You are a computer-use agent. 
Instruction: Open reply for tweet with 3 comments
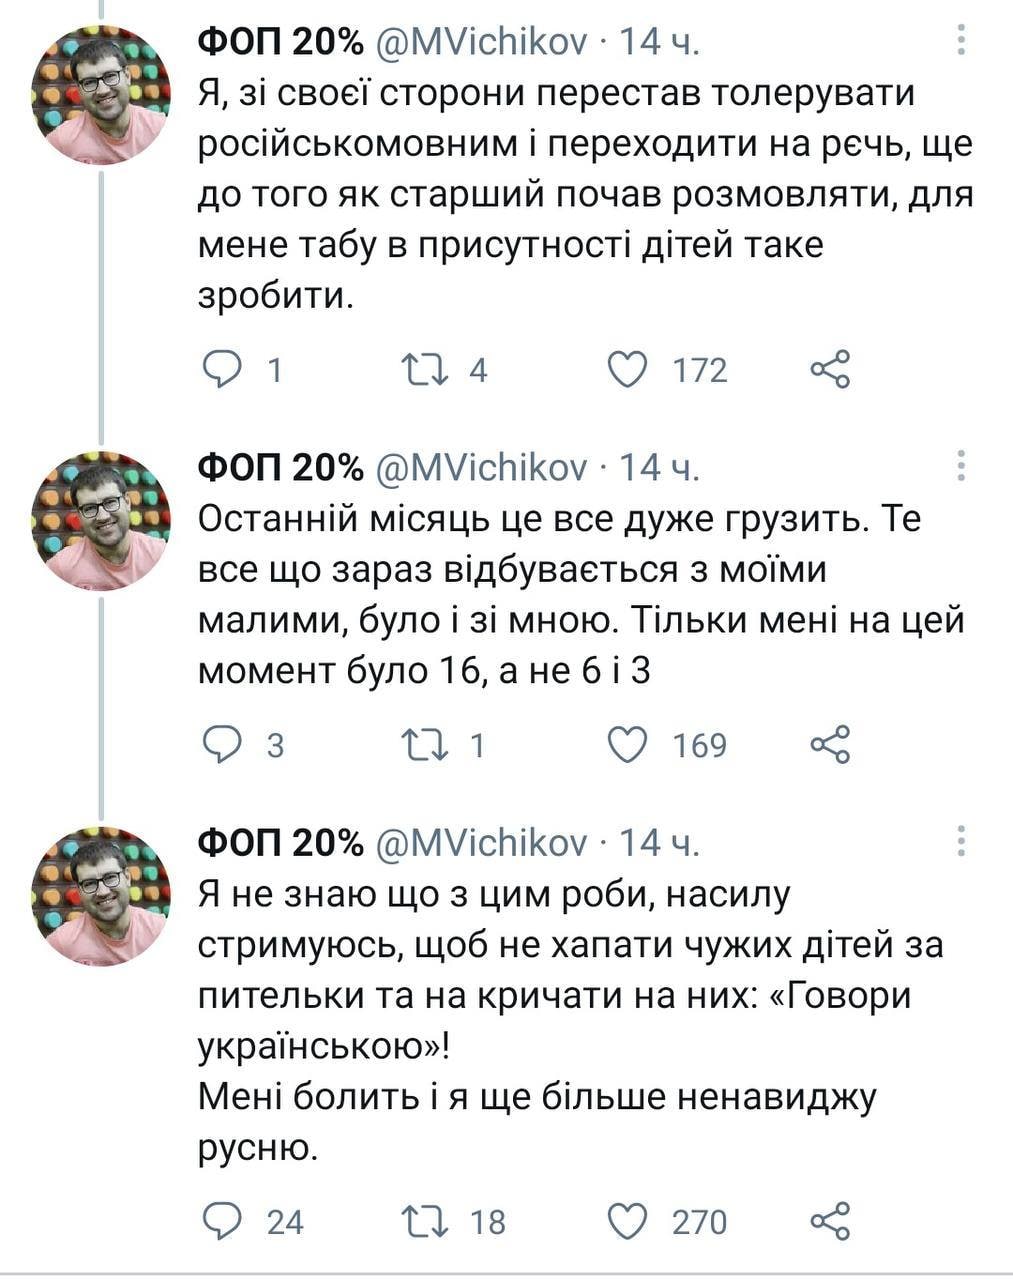tap(223, 745)
